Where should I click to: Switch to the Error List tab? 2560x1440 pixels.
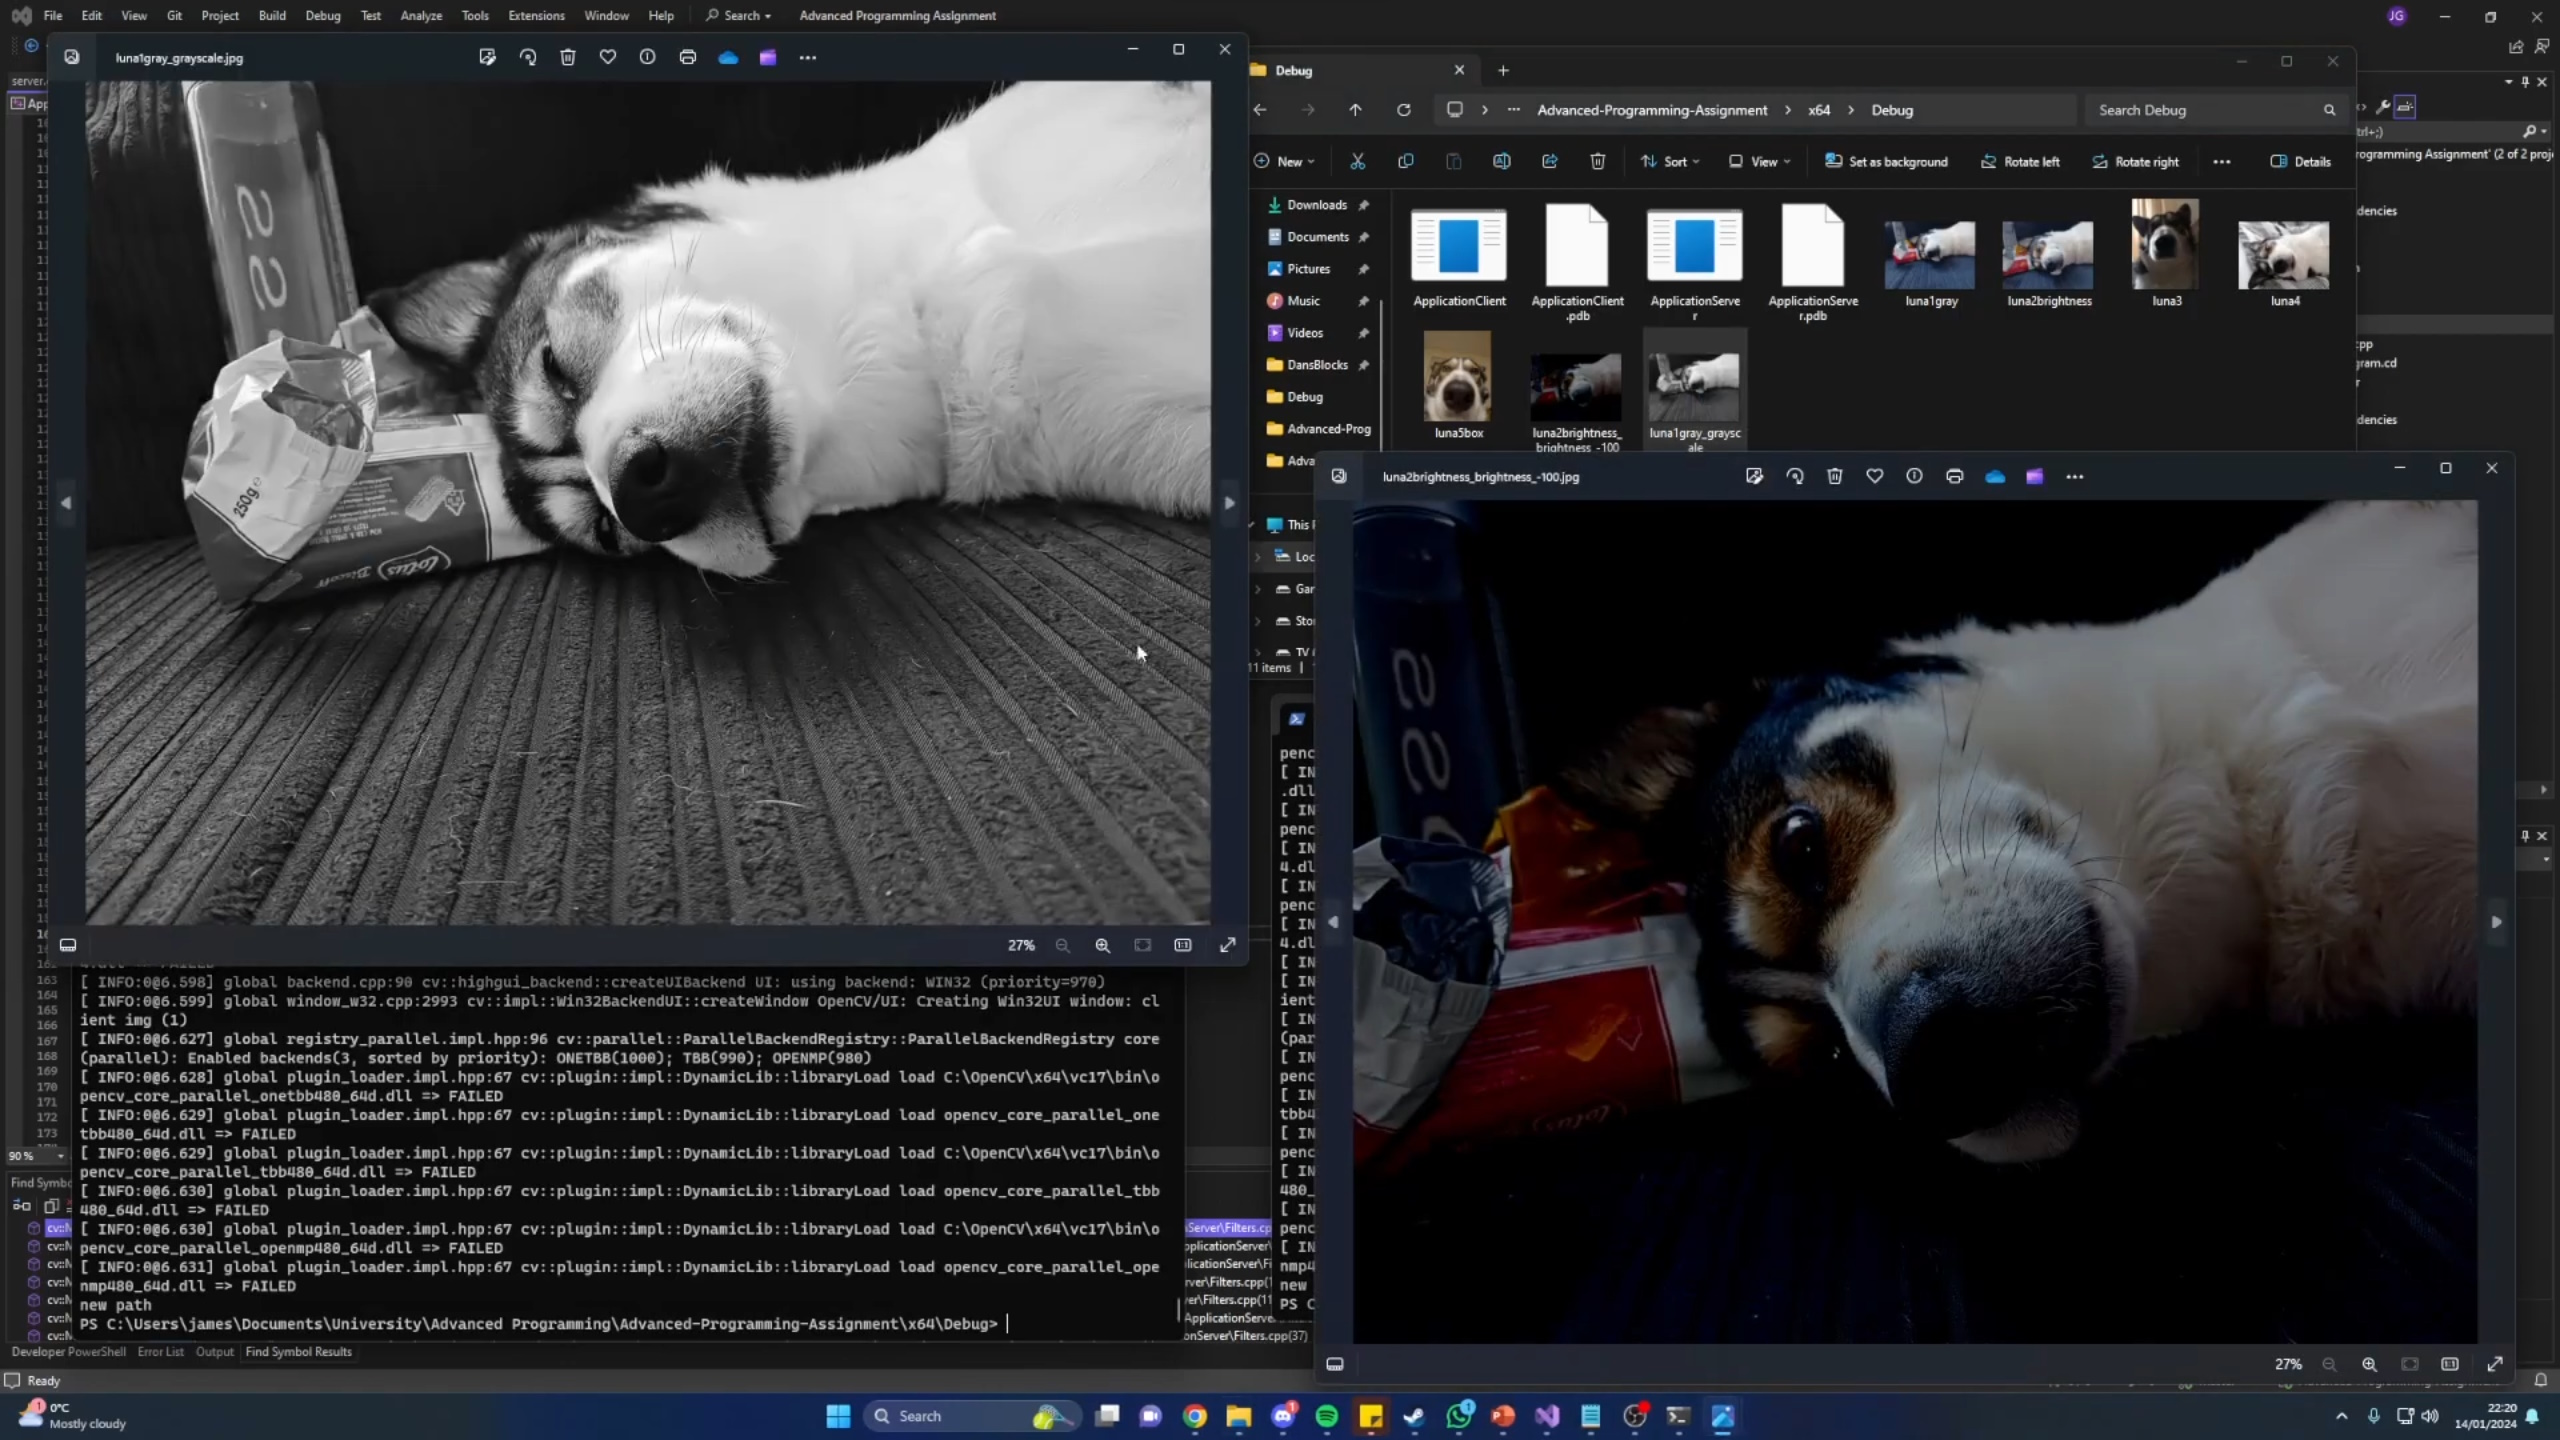point(160,1351)
